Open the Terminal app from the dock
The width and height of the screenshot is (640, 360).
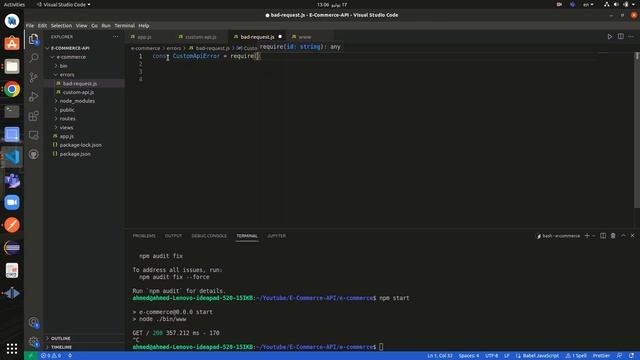pyautogui.click(x=12, y=111)
